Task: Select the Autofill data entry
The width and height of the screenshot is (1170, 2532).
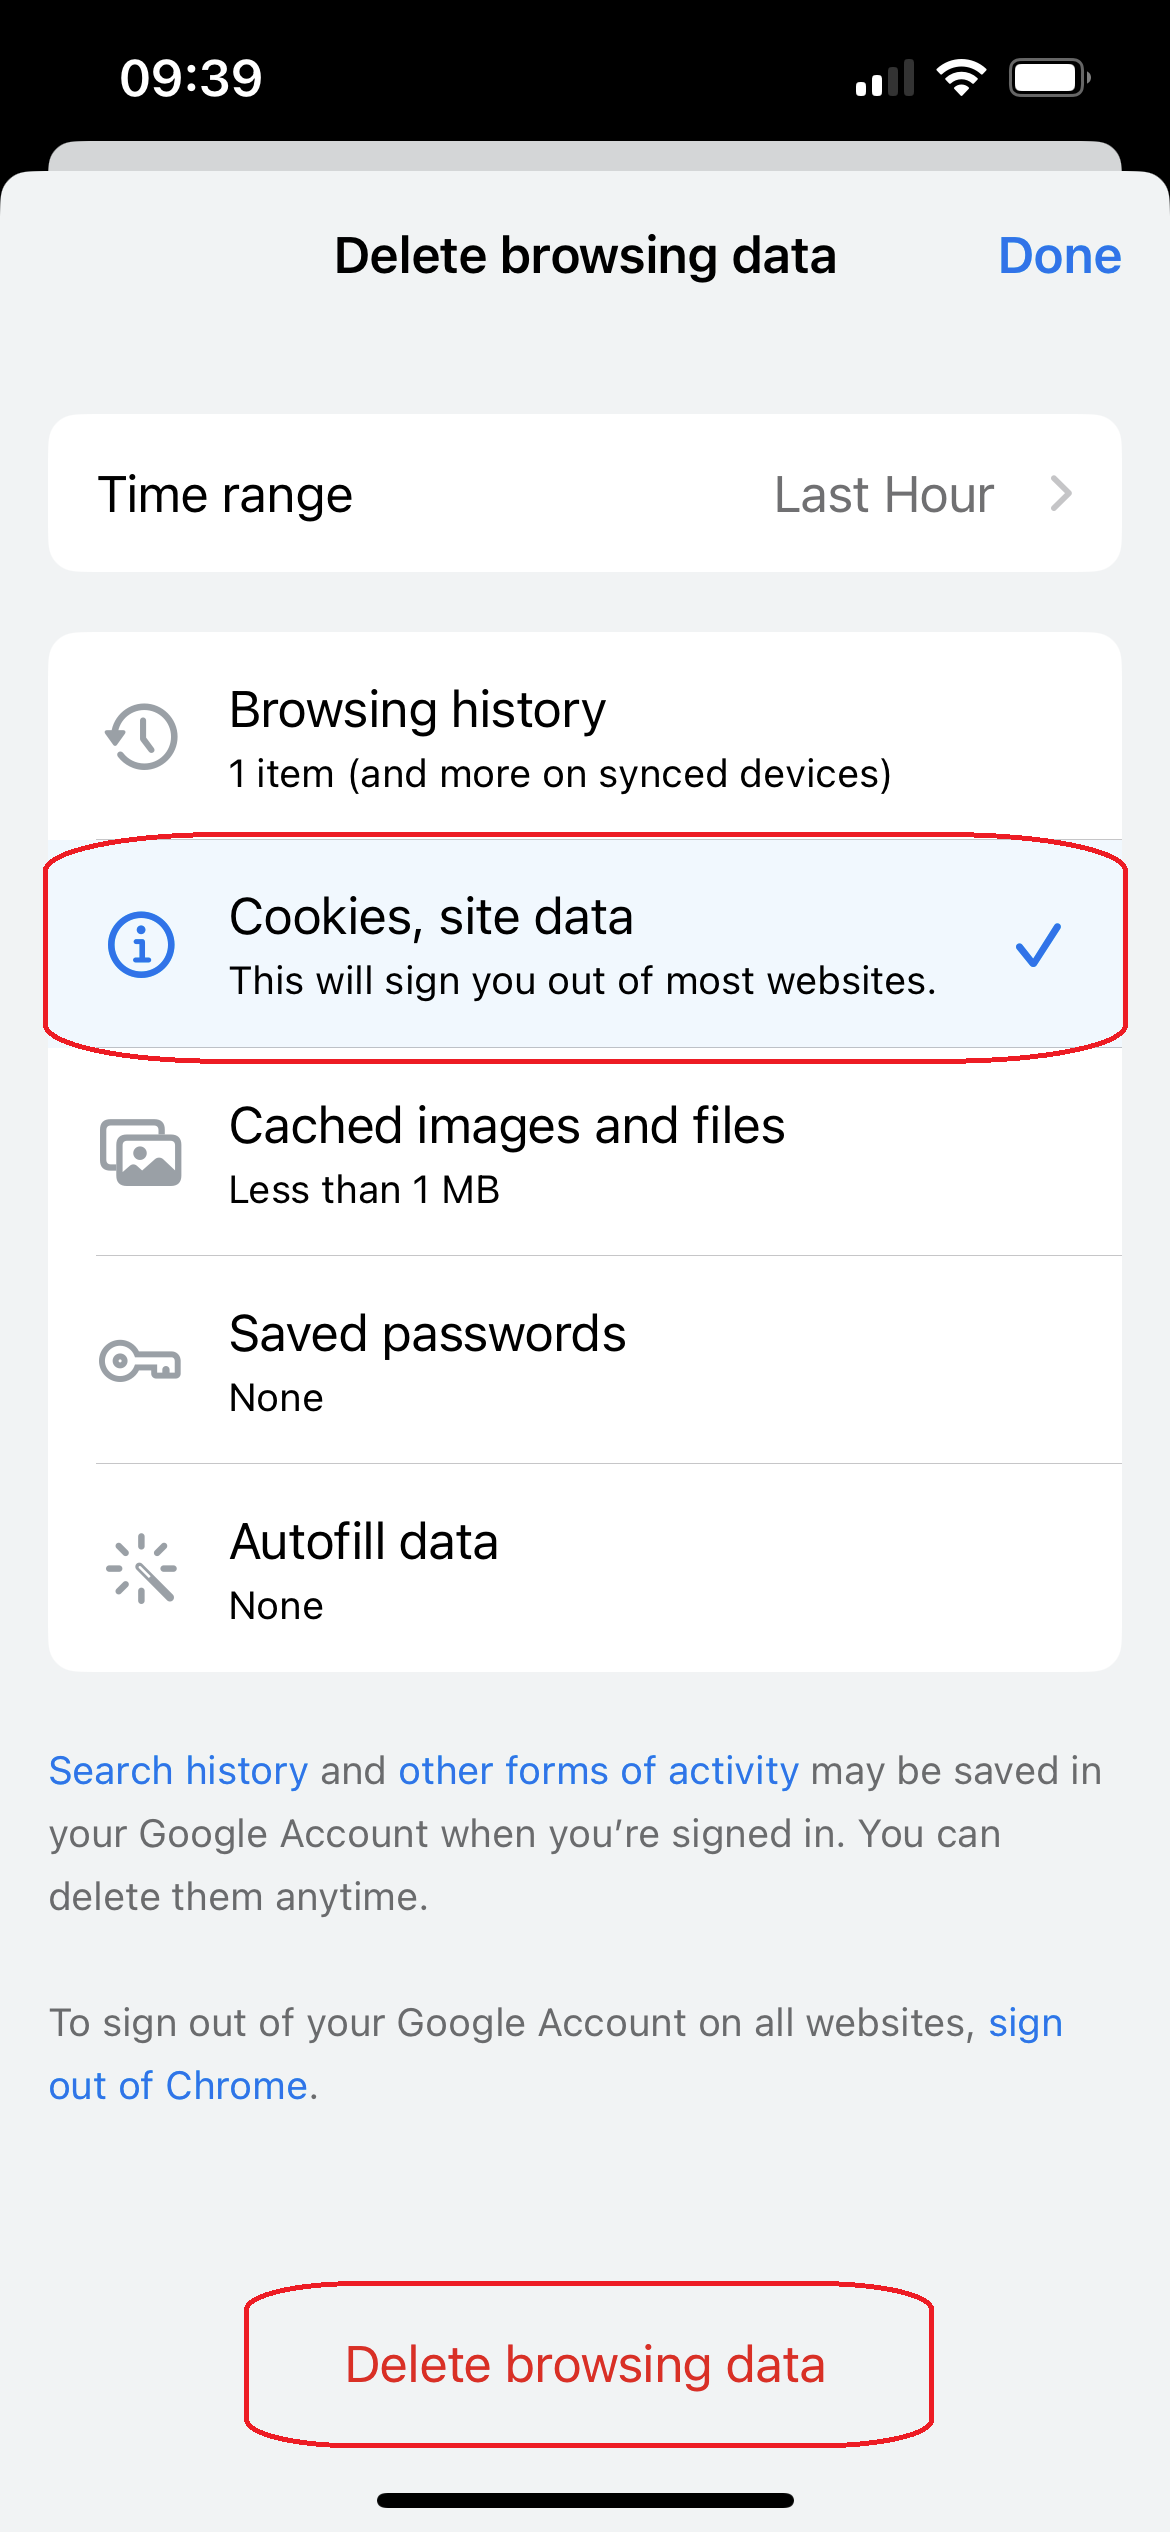Action: tap(585, 1568)
